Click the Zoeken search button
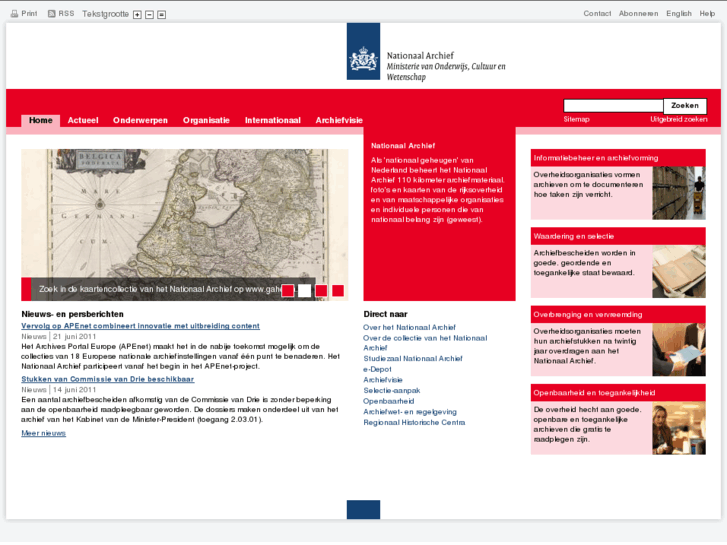This screenshot has height=545, width=727. [x=685, y=106]
